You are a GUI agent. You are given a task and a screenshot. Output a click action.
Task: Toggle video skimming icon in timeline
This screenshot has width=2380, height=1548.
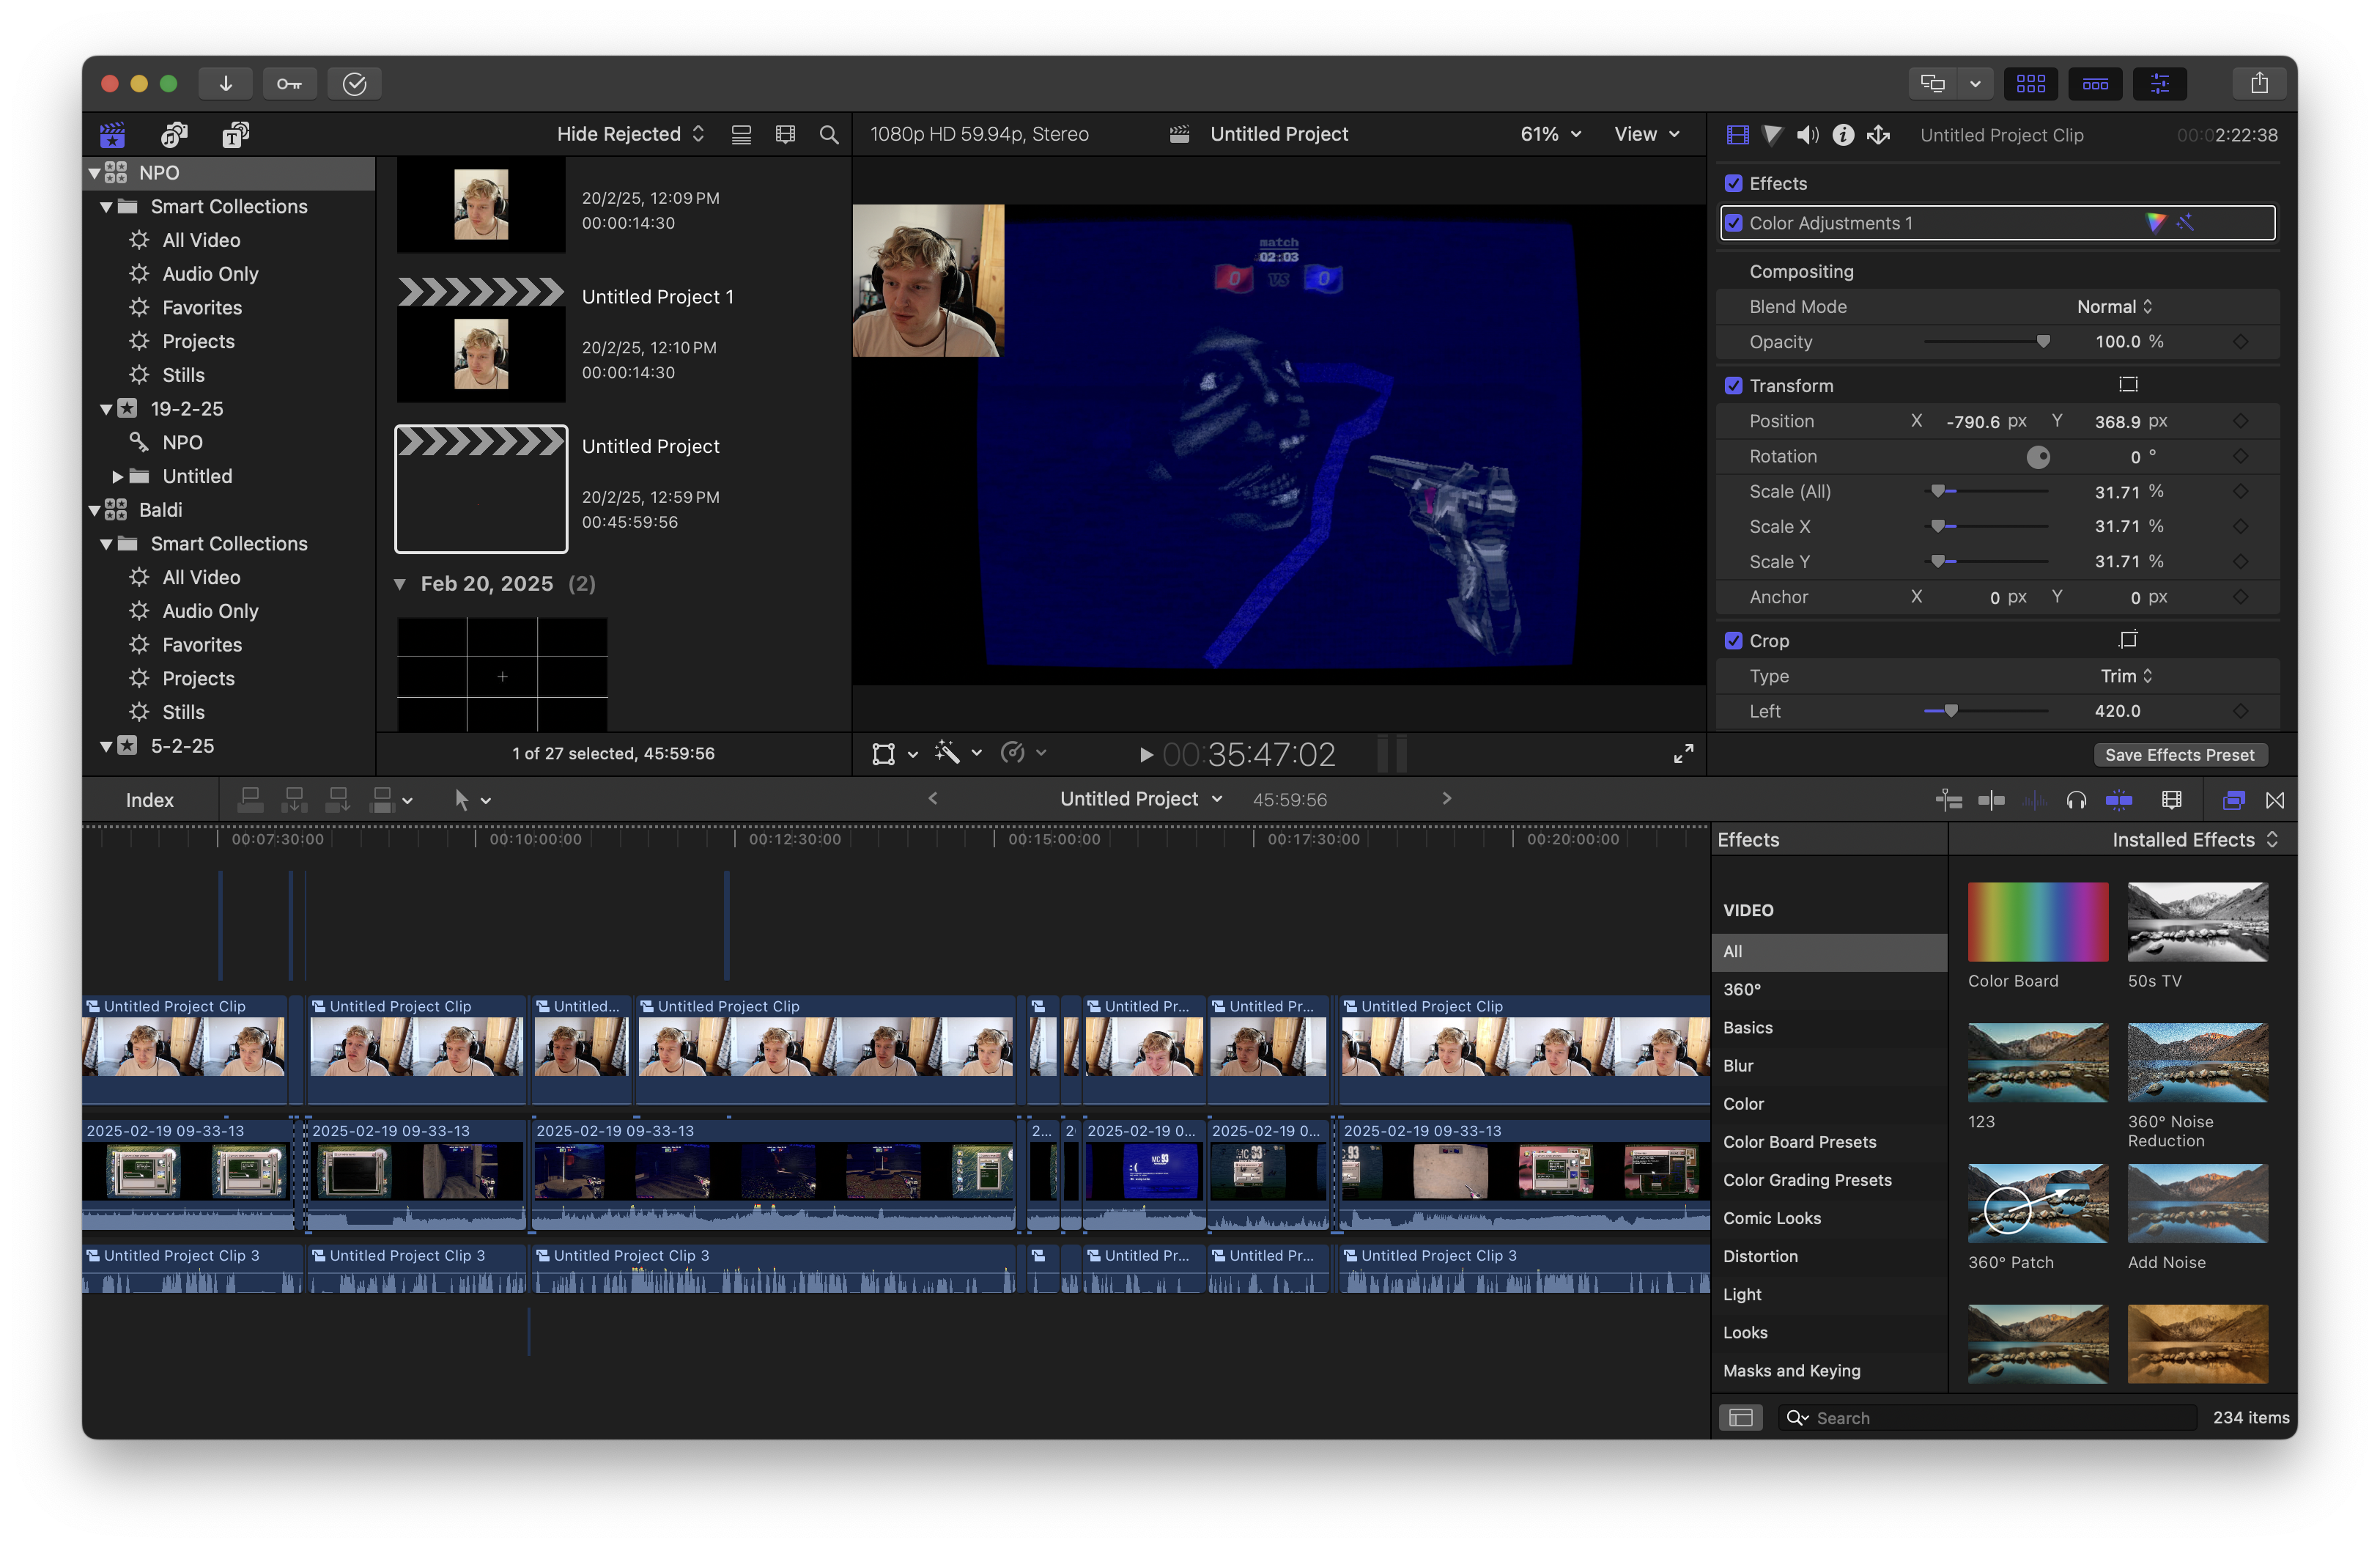point(1991,800)
